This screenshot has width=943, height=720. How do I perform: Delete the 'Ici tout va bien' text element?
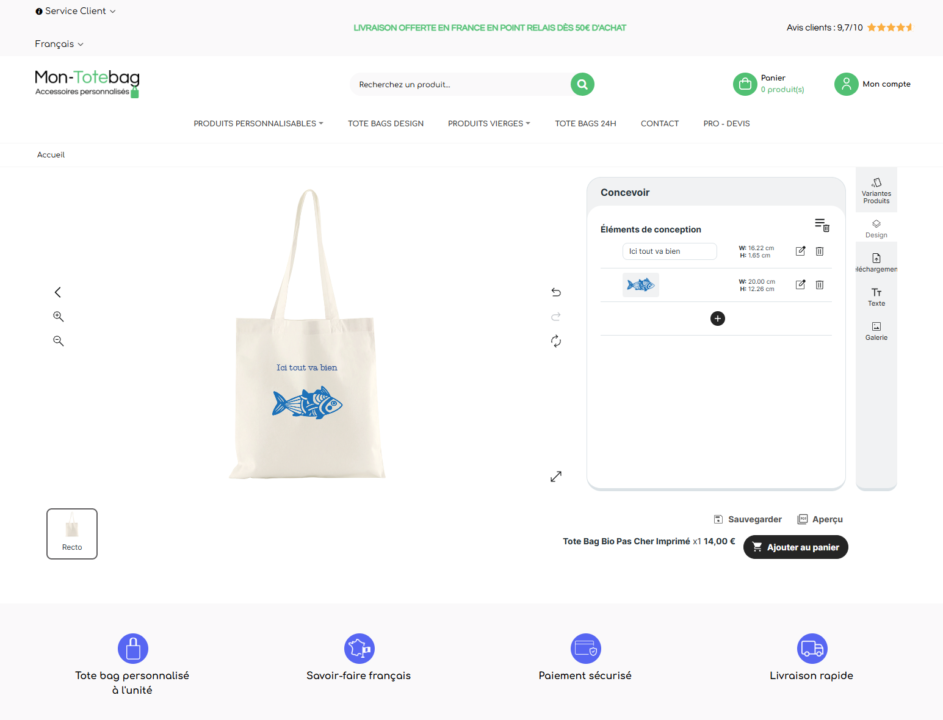point(819,251)
